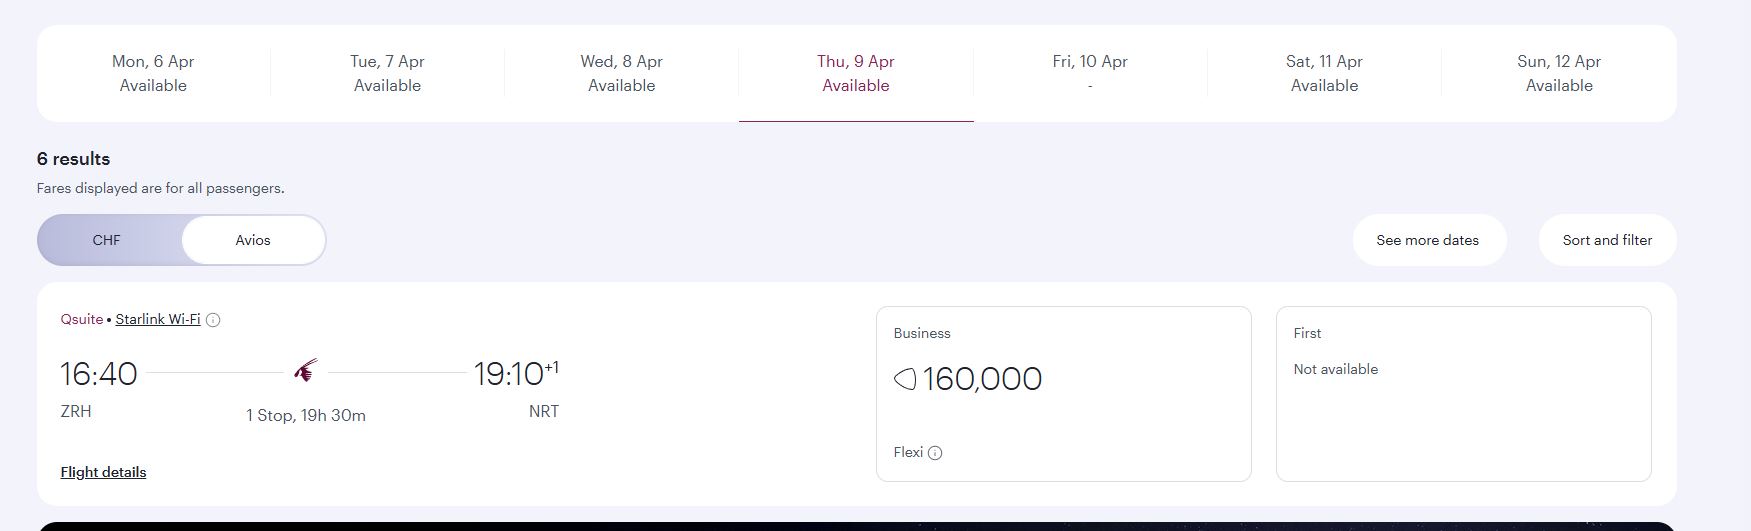
Task: Choose the Business 160,000 Avios fare
Action: [1063, 393]
